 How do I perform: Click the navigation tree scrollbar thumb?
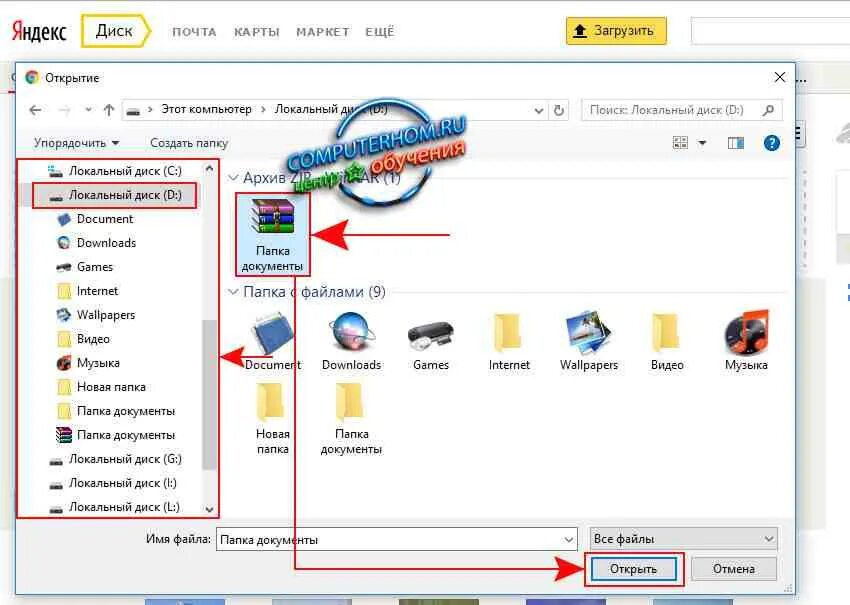coord(209,394)
